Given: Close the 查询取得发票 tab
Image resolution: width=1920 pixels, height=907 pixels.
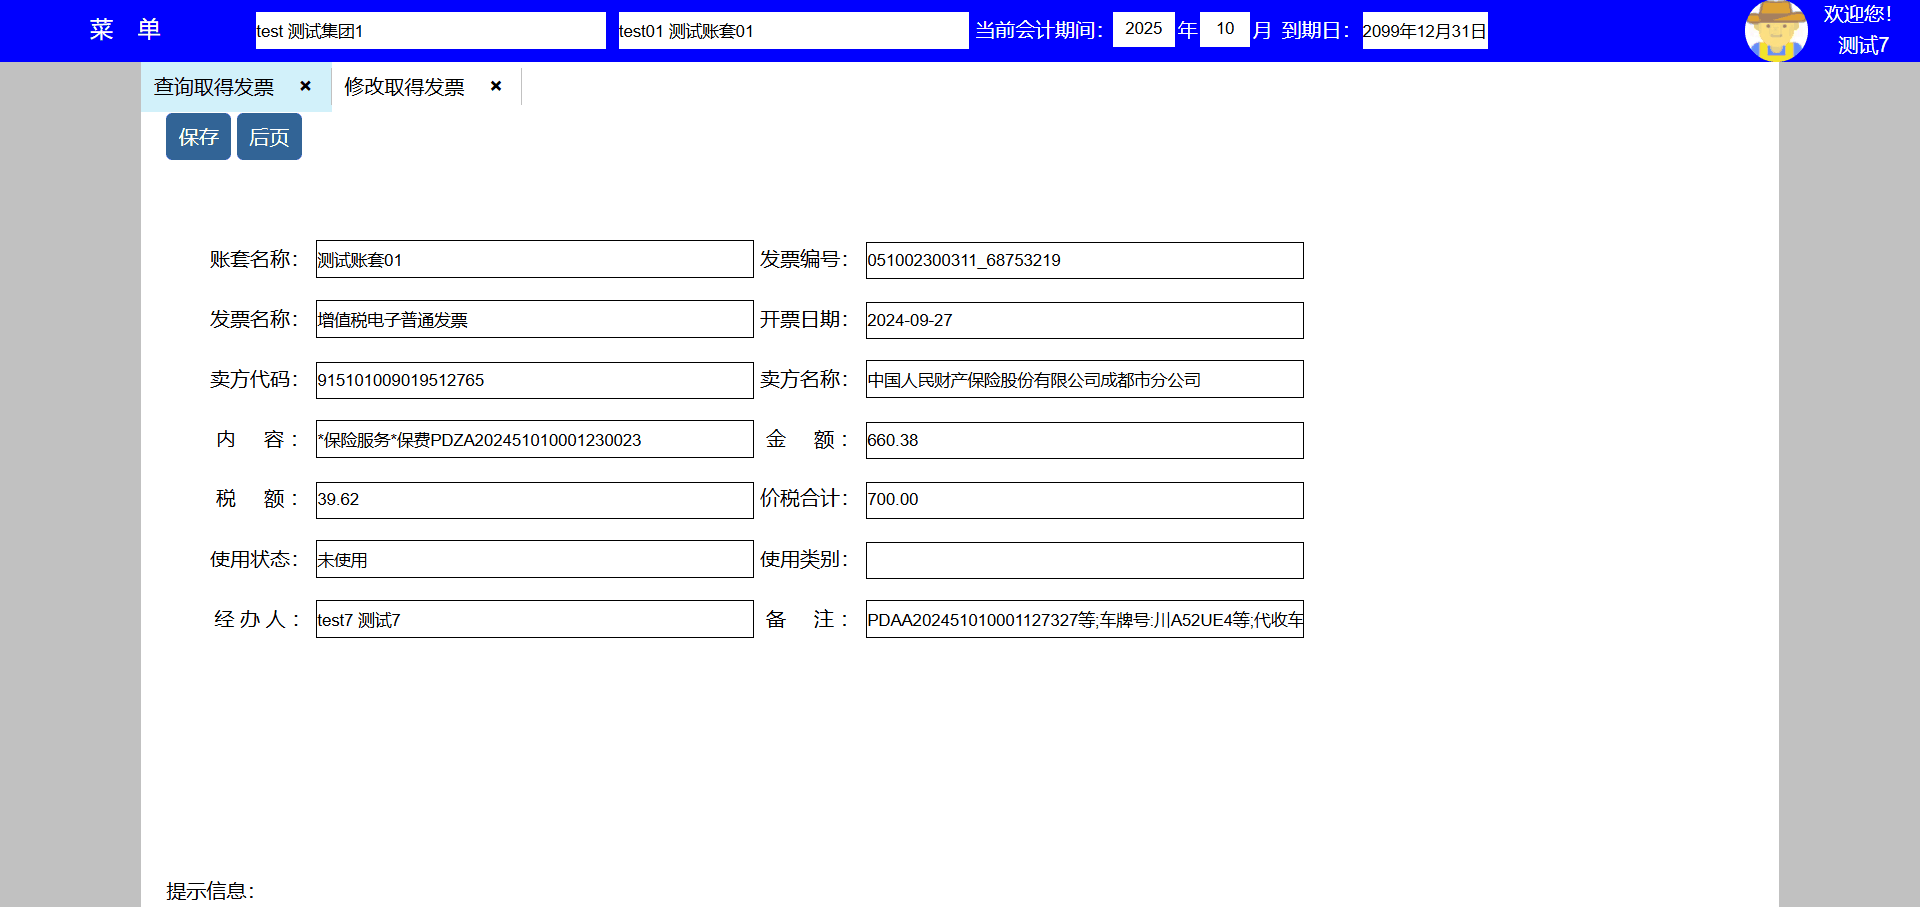Looking at the screenshot, I should point(306,86).
